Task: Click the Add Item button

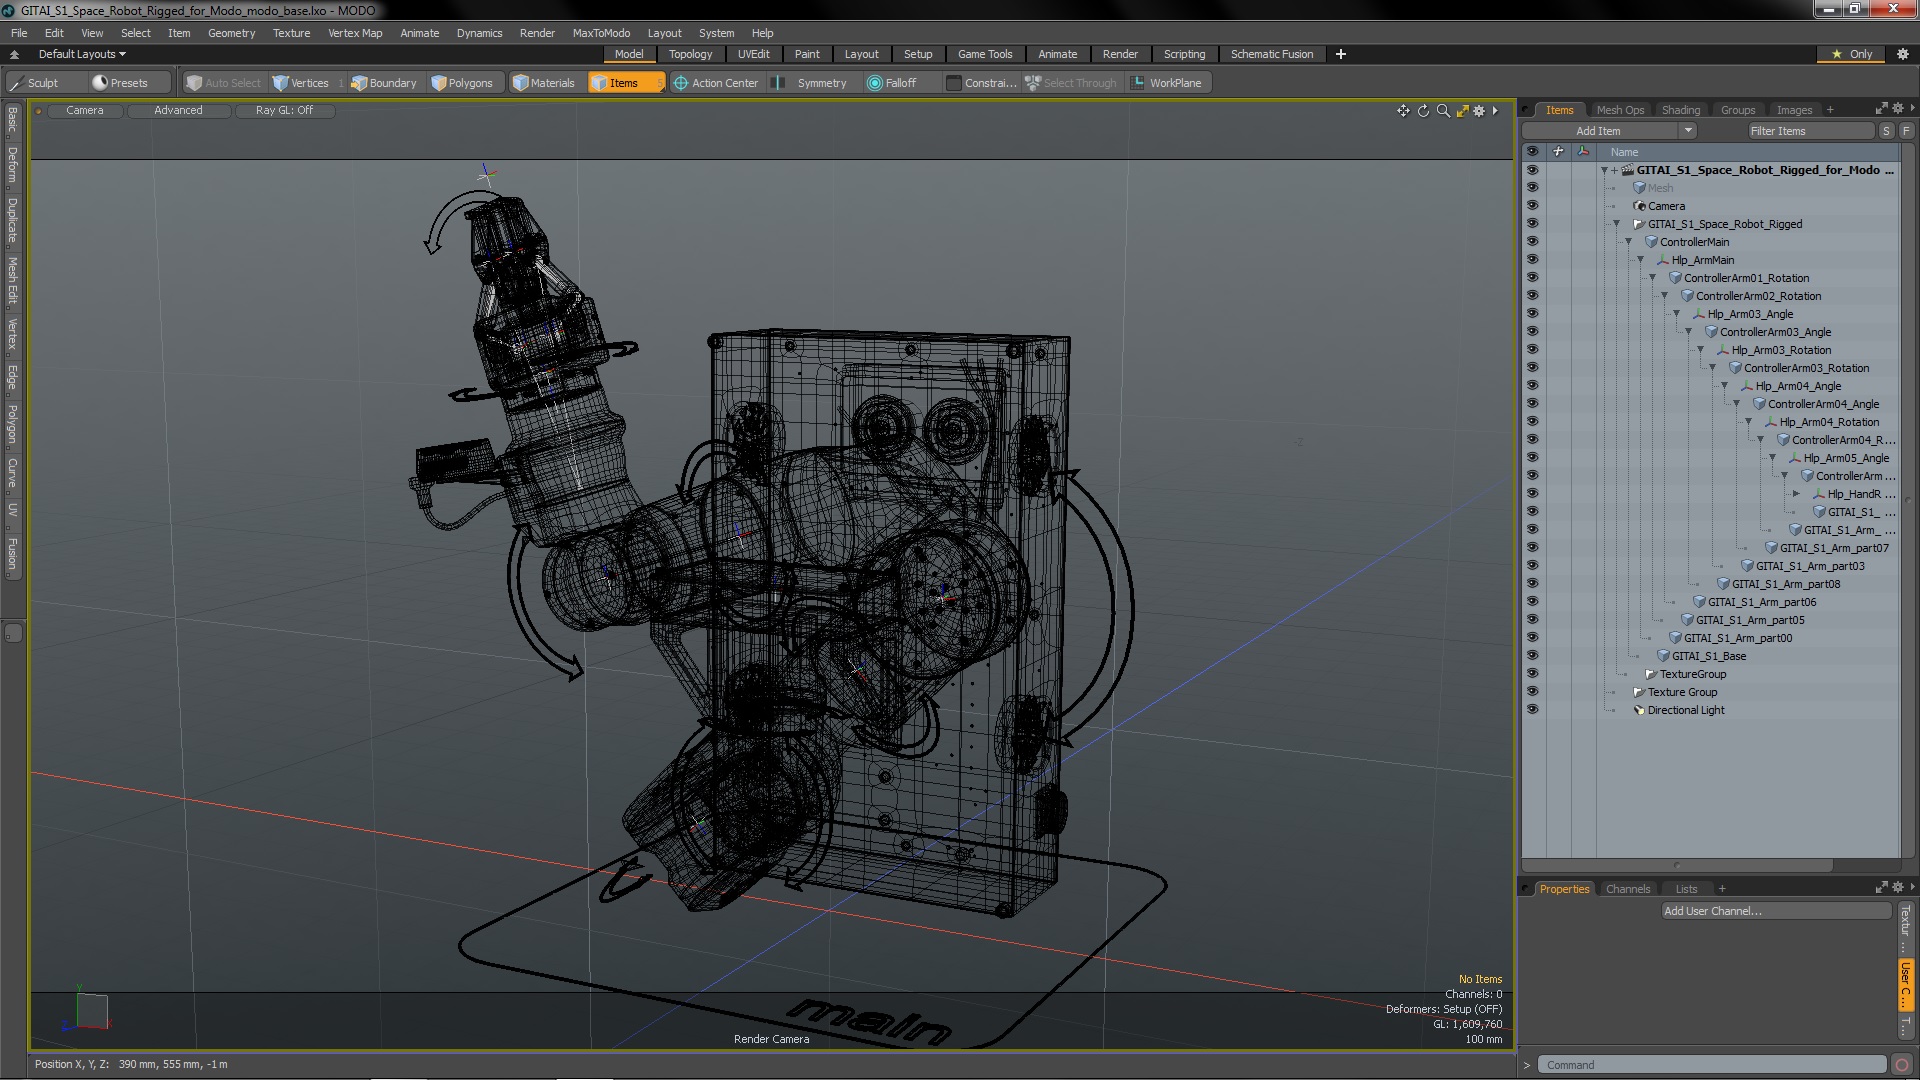Action: (x=1598, y=131)
